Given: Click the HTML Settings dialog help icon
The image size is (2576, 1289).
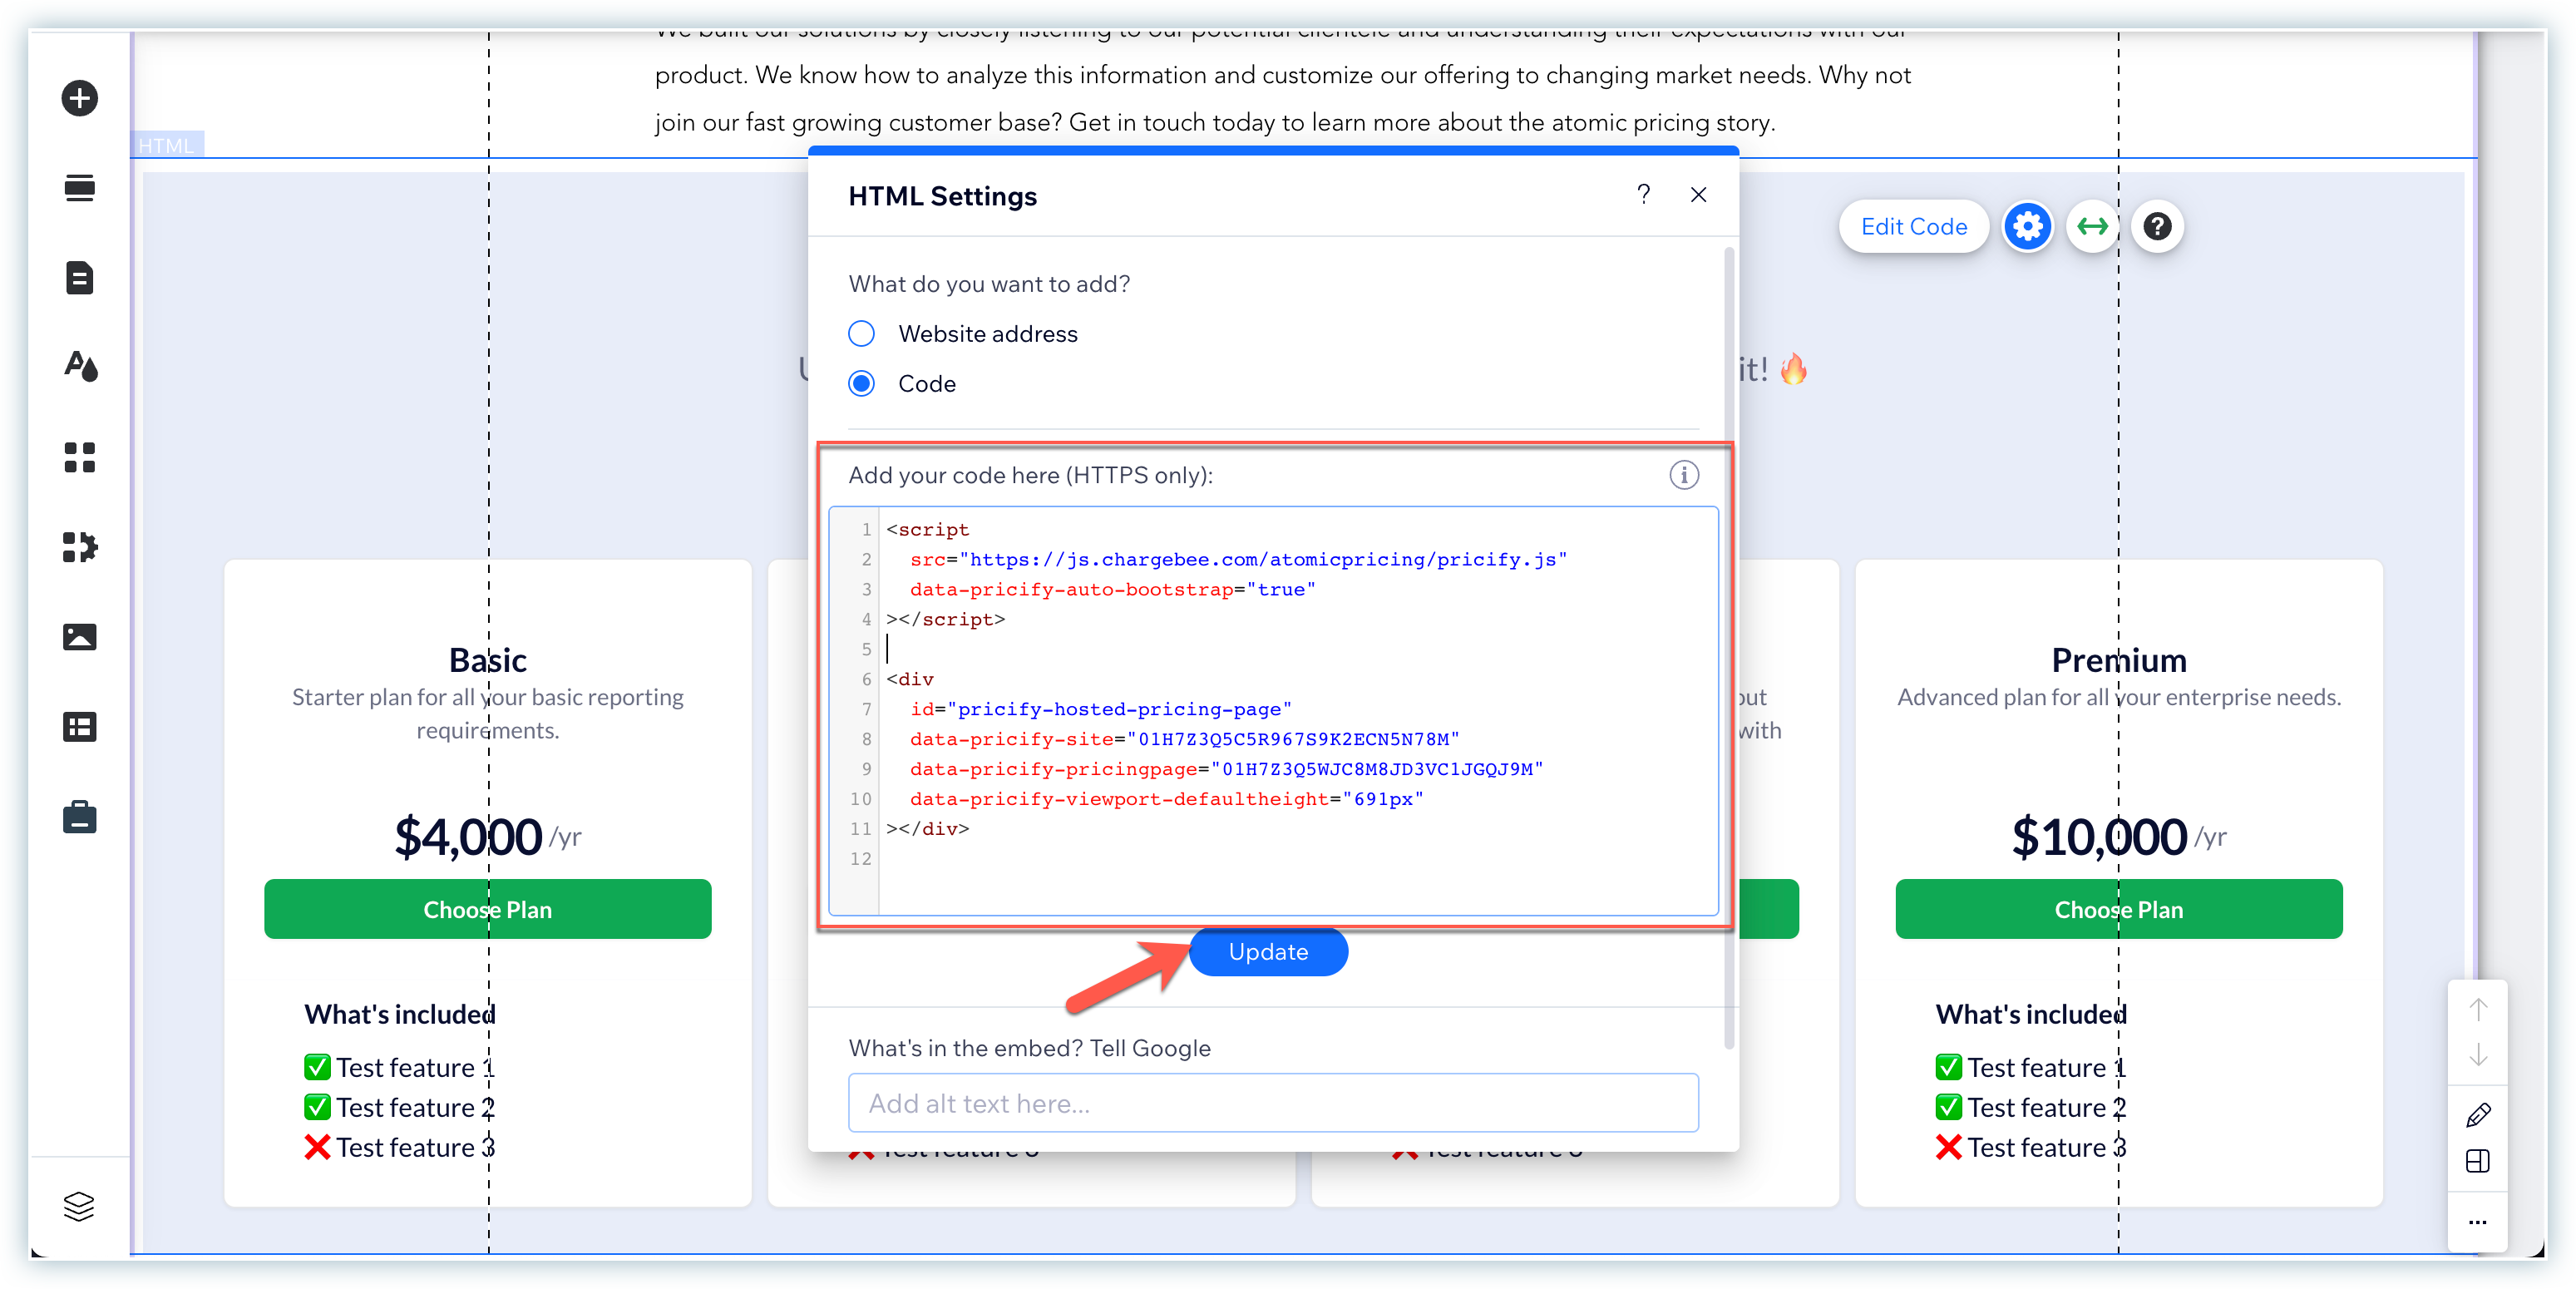Looking at the screenshot, I should pos(1643,195).
